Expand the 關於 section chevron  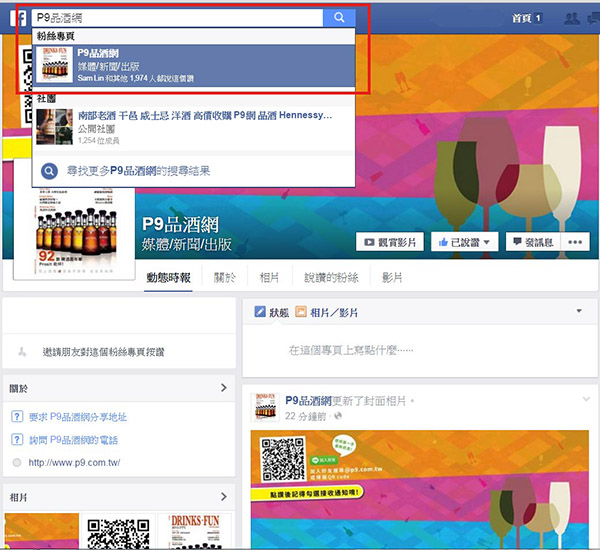224,388
